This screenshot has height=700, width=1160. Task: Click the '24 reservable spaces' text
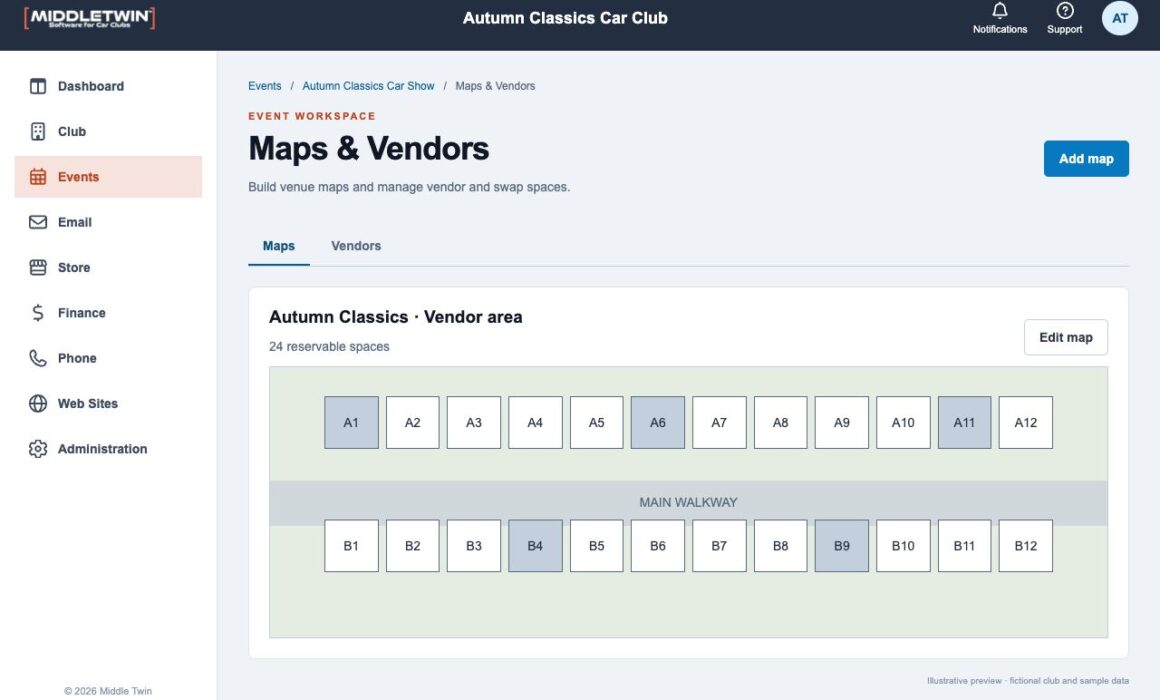click(329, 346)
